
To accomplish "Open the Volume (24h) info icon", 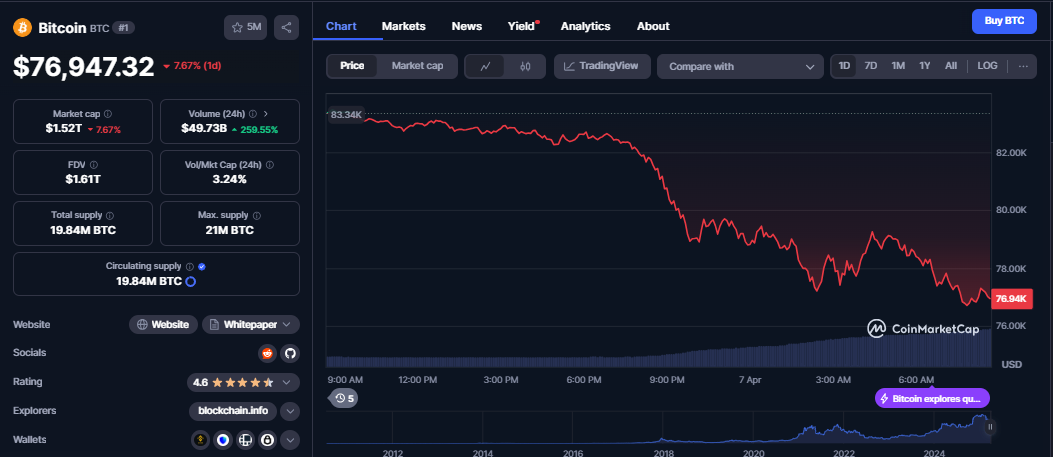I will [253, 114].
